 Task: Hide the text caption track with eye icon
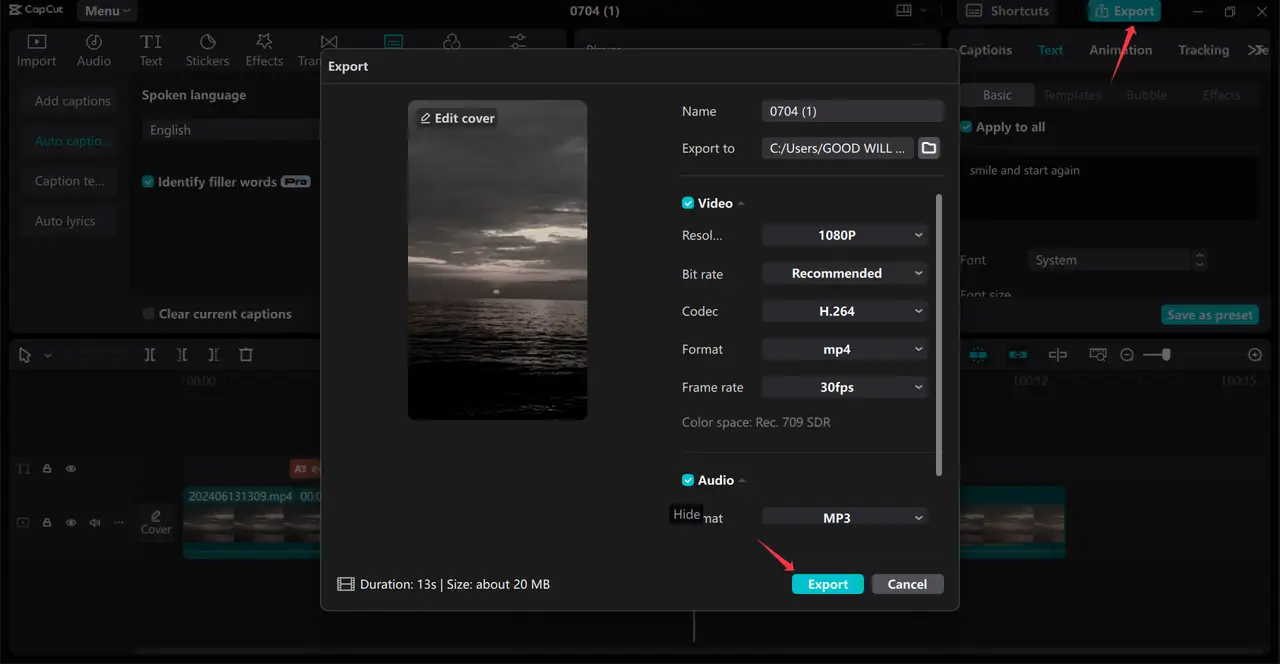coord(71,468)
